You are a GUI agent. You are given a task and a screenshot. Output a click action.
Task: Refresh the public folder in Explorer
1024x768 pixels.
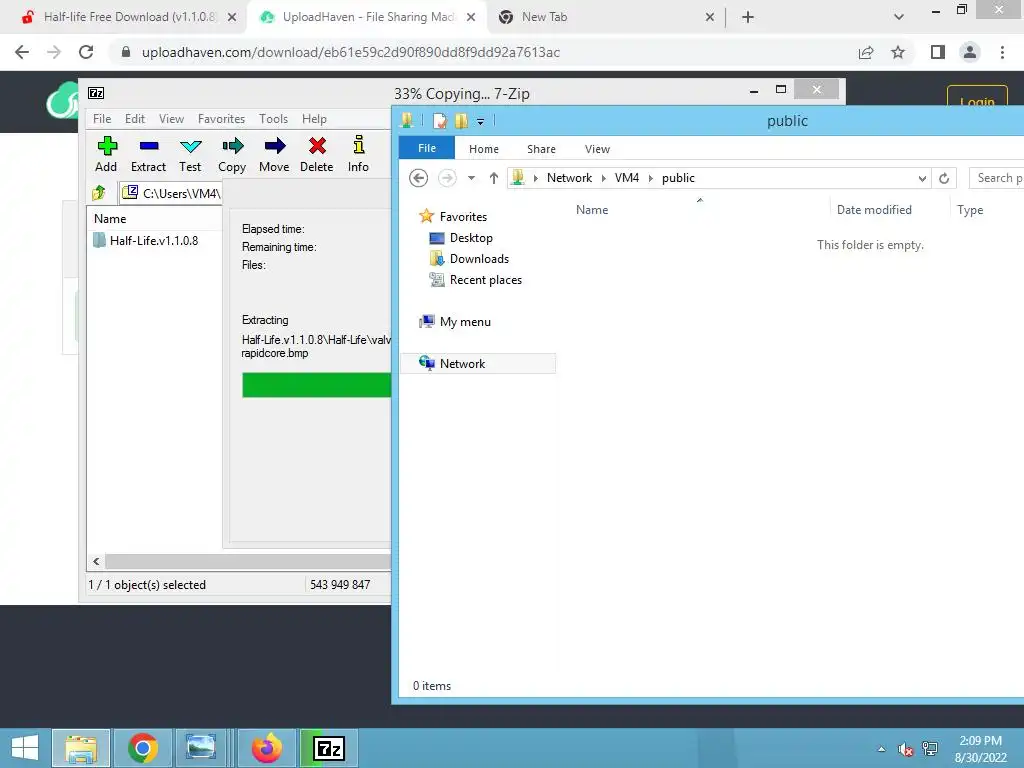coord(944,178)
